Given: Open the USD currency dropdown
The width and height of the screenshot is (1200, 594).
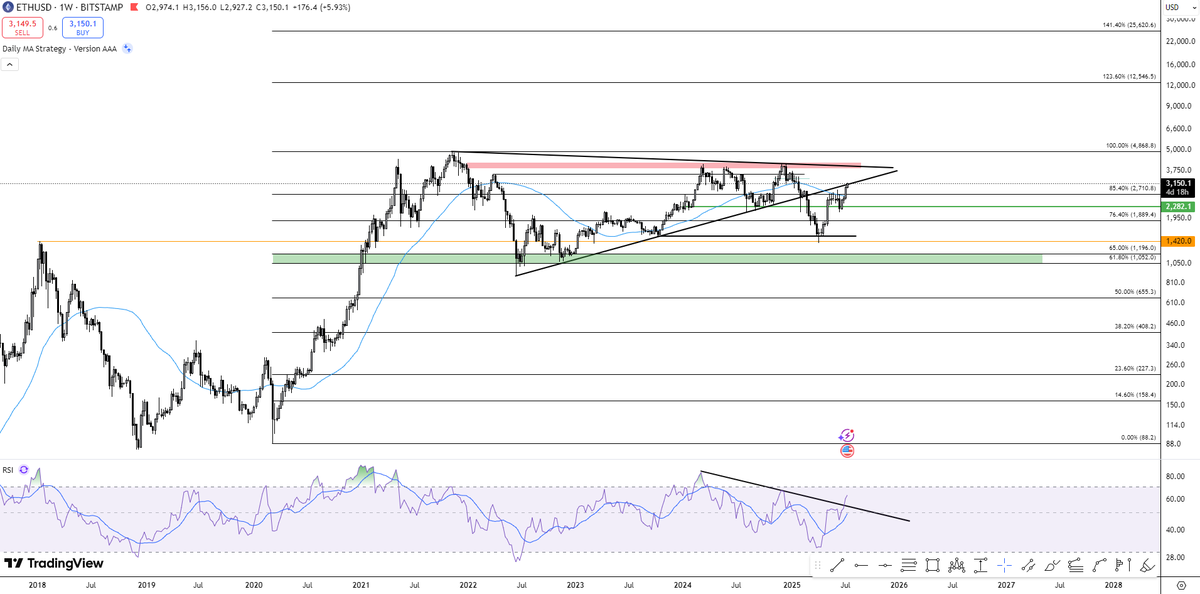Looking at the screenshot, I should point(1181,8).
